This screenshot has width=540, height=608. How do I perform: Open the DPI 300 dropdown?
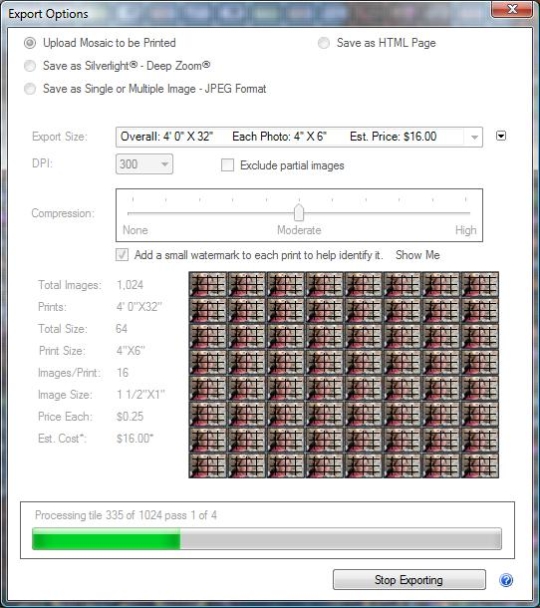[144, 164]
